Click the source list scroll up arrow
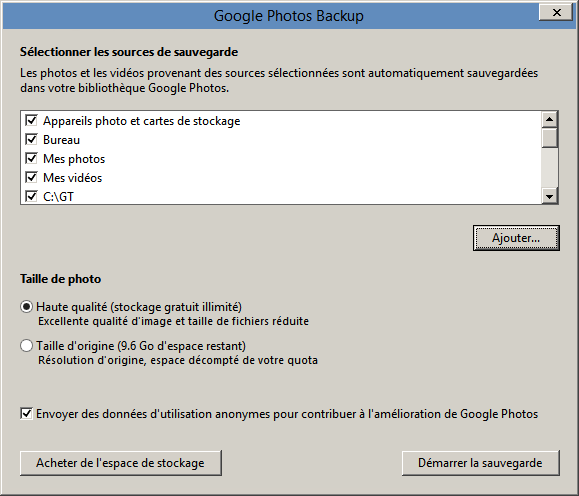 (549, 119)
